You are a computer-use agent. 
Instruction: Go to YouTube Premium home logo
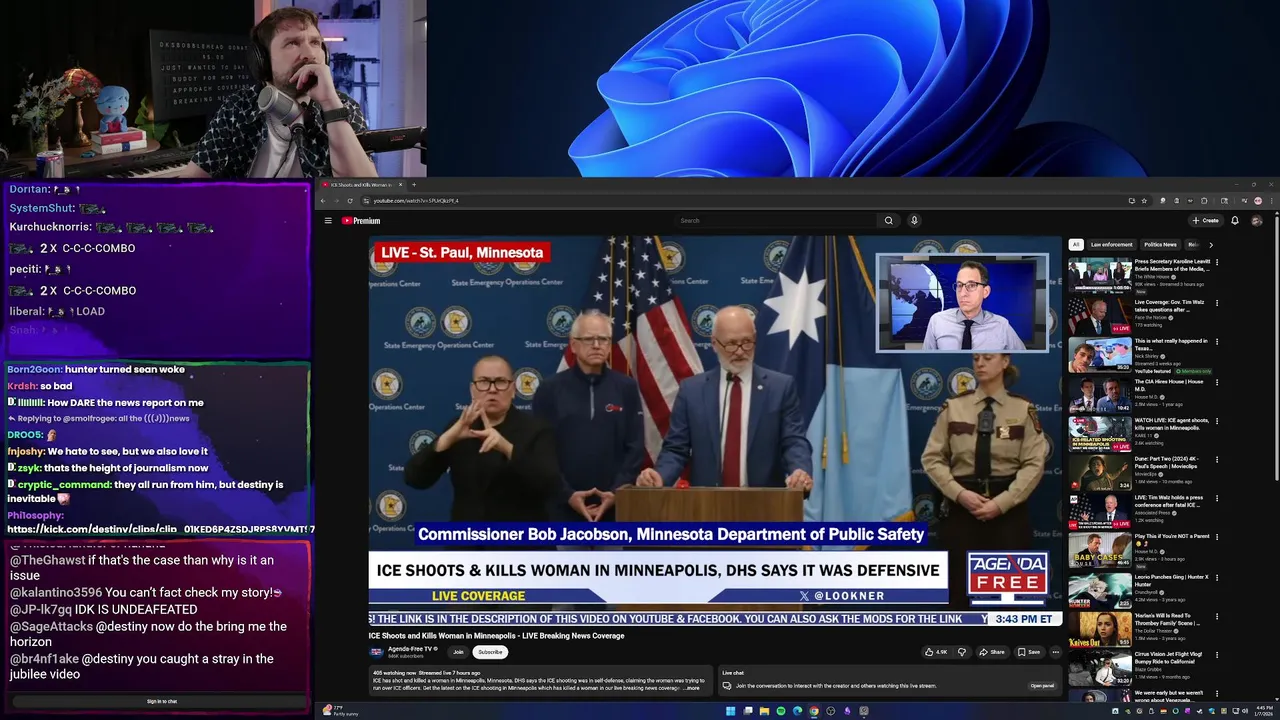click(x=361, y=221)
